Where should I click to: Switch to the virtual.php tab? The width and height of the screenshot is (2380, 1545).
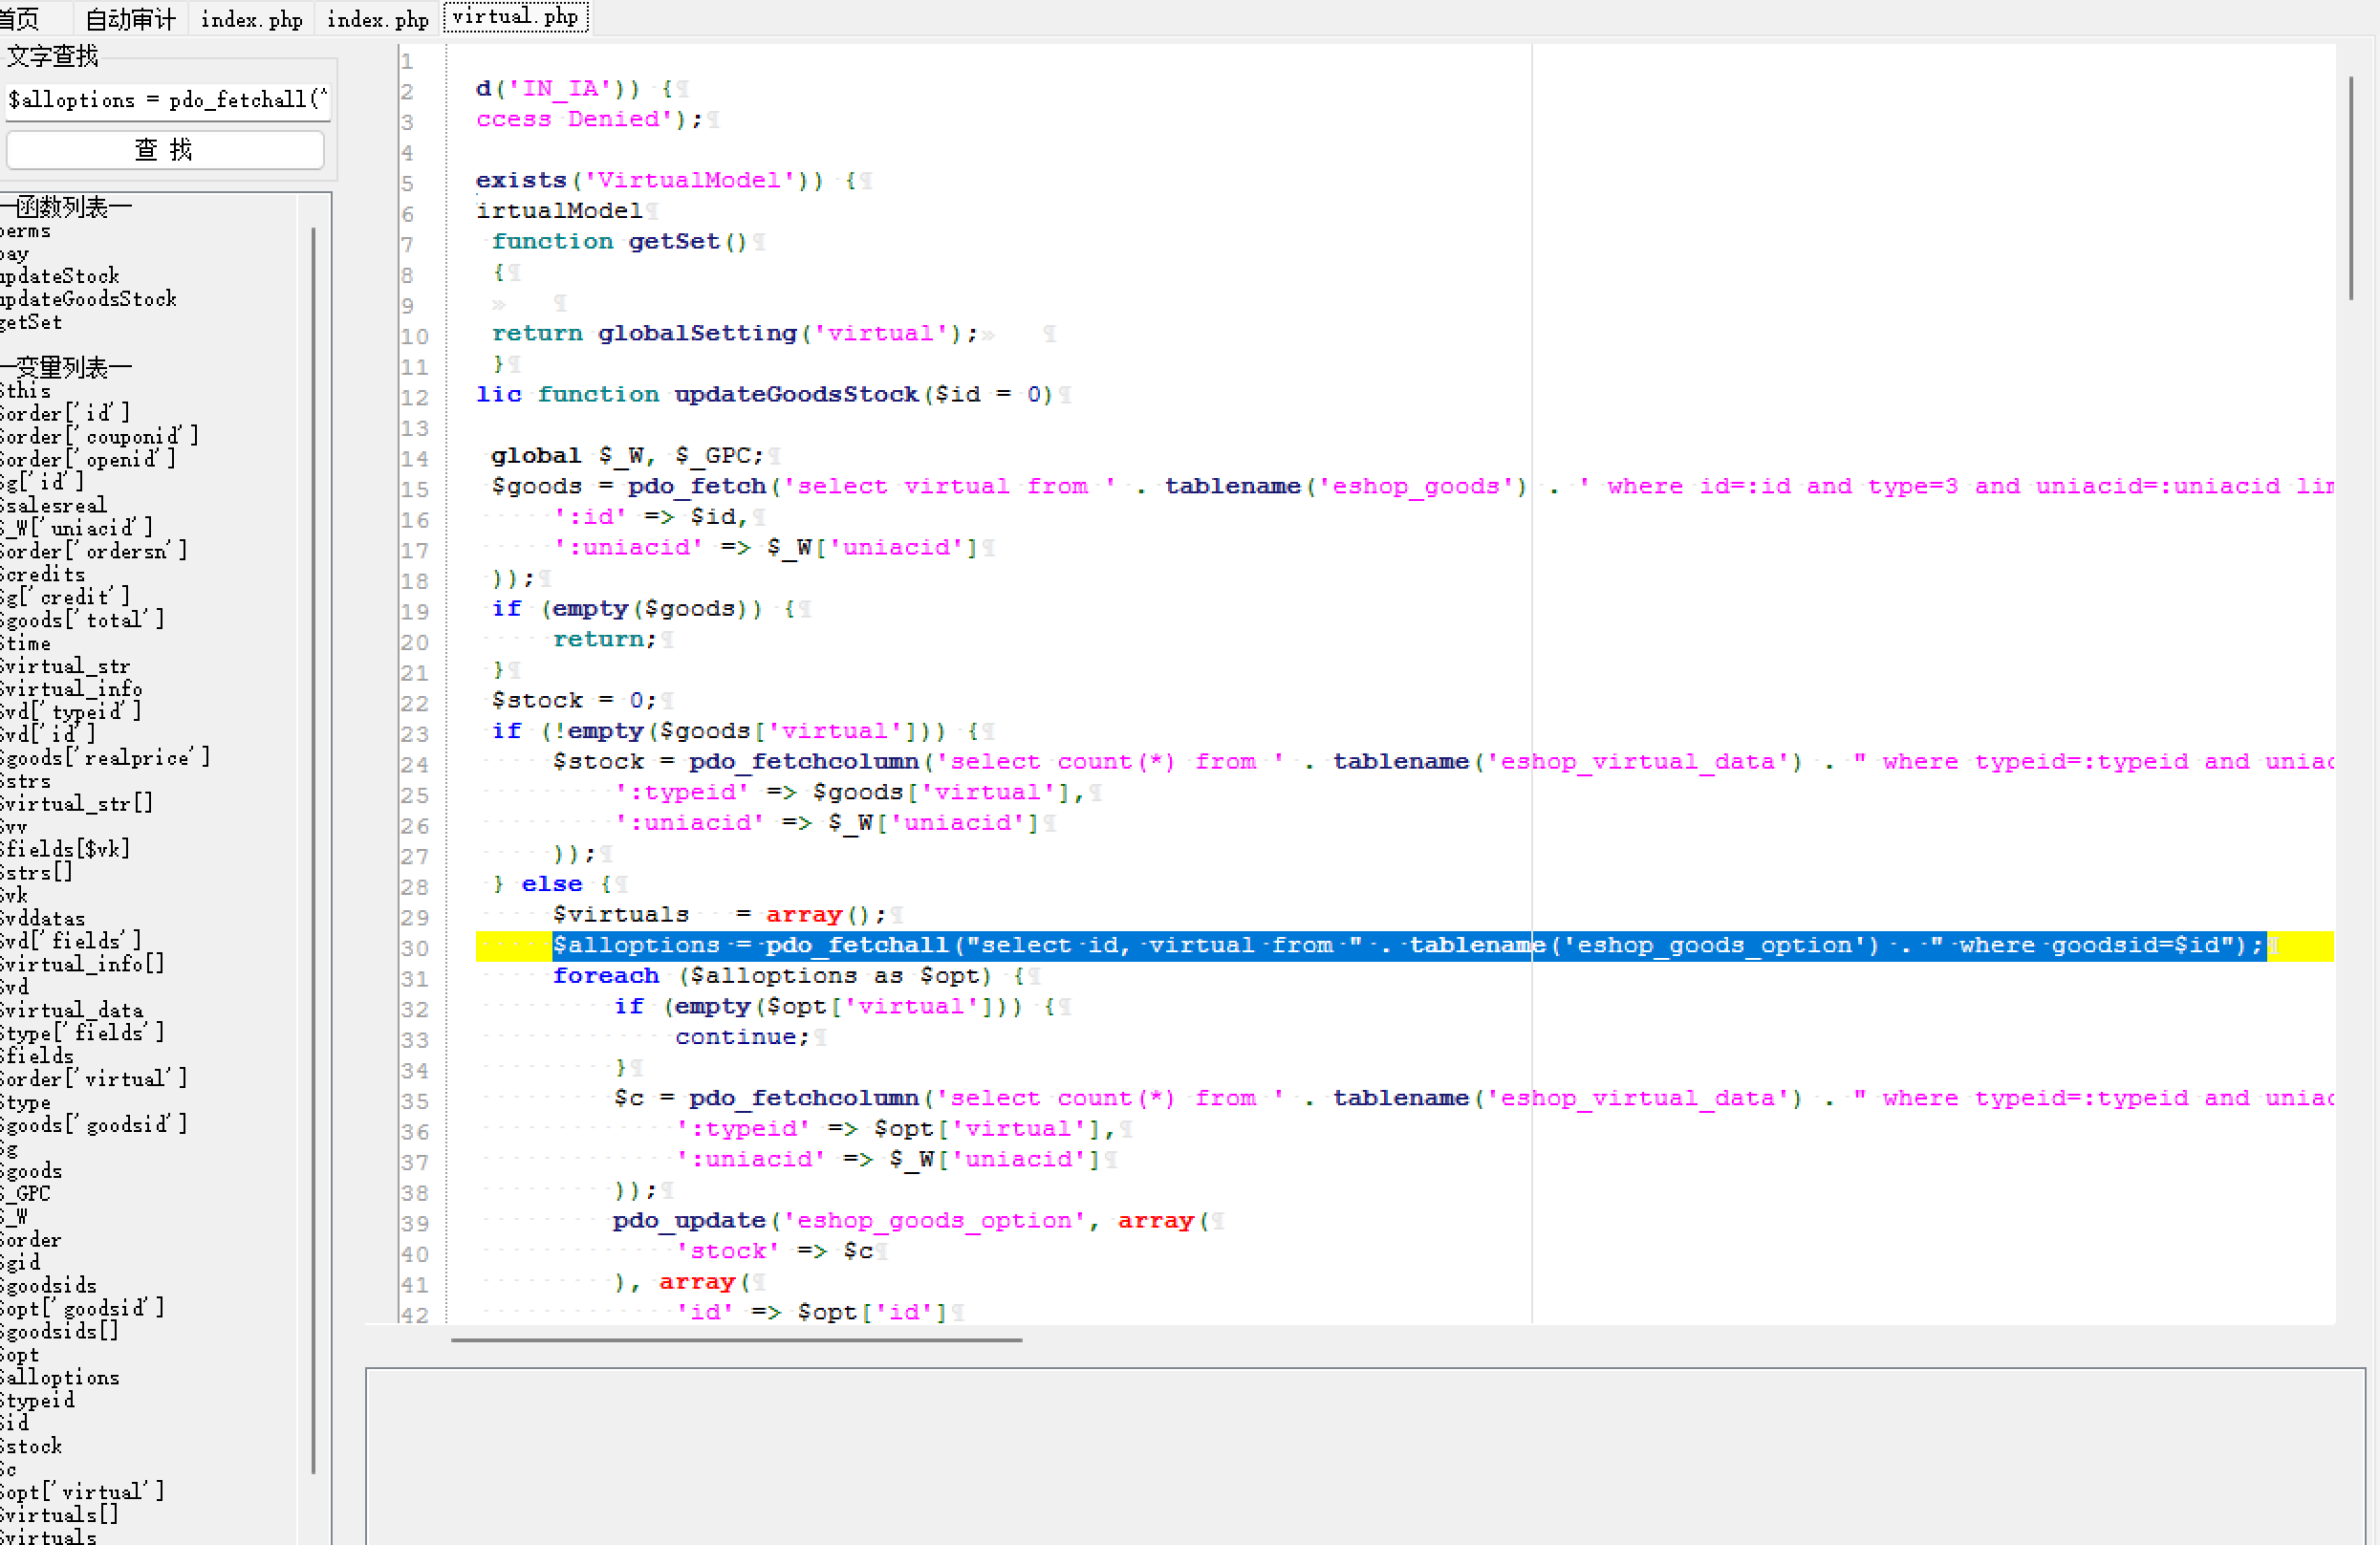pyautogui.click(x=516, y=17)
